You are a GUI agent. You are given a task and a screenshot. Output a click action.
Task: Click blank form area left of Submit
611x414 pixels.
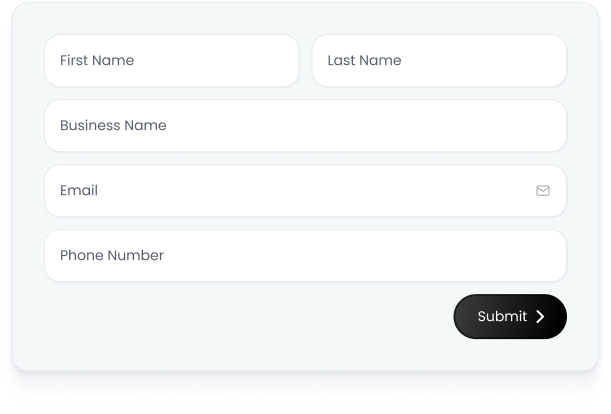250,317
